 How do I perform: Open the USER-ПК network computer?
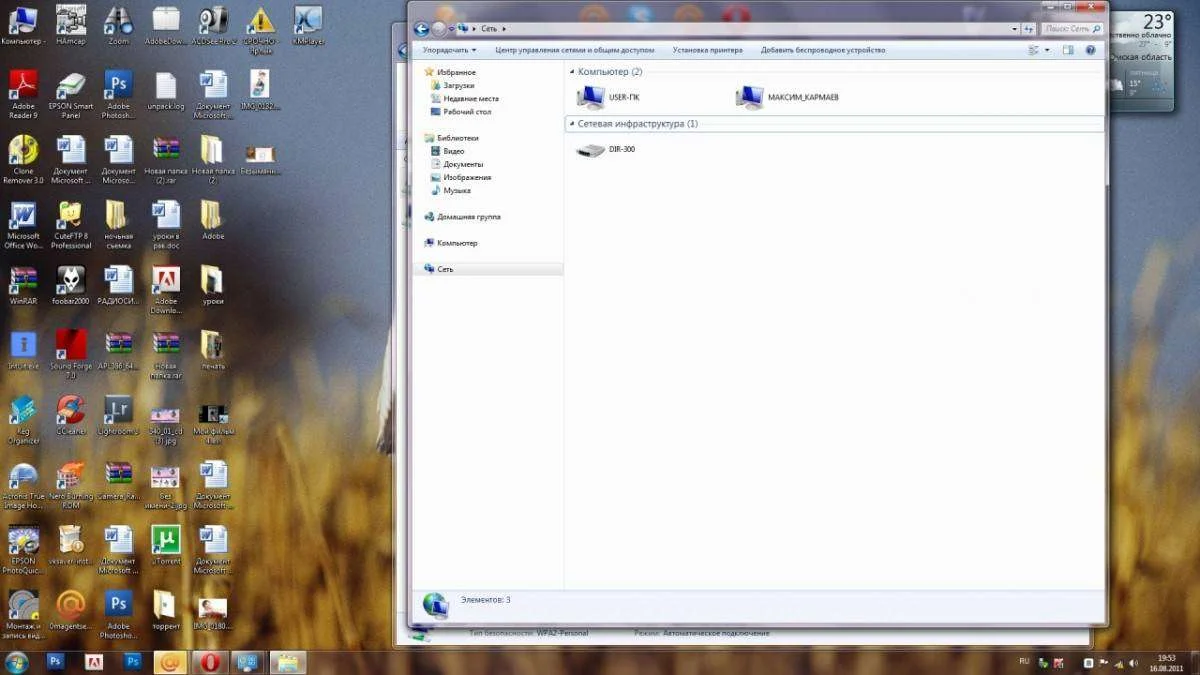[x=609, y=97]
